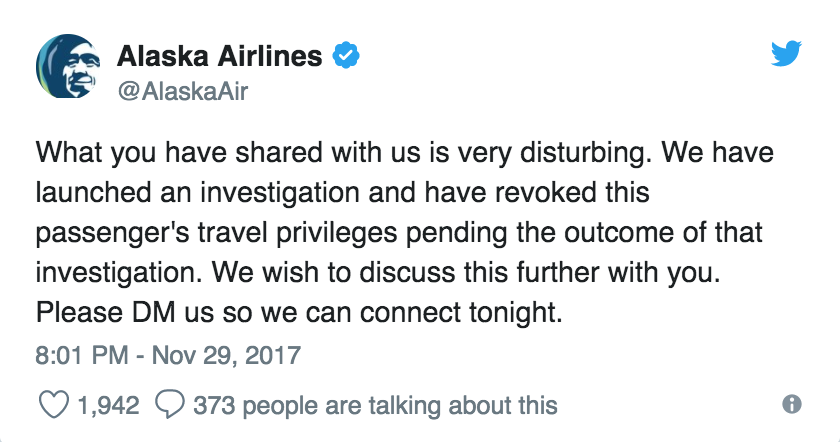Click the info circle icon

tap(792, 403)
